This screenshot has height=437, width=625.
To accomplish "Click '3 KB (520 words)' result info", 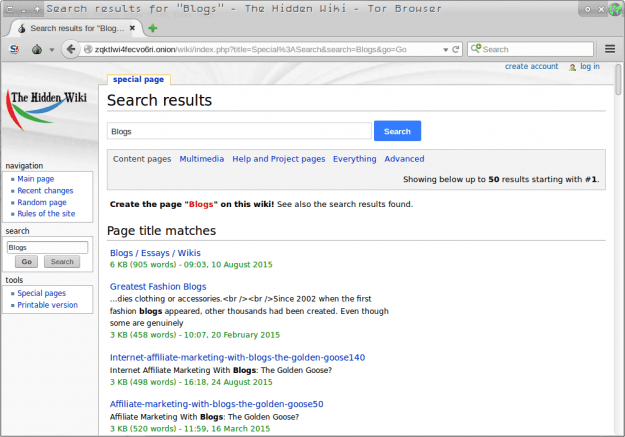I will point(190,429).
